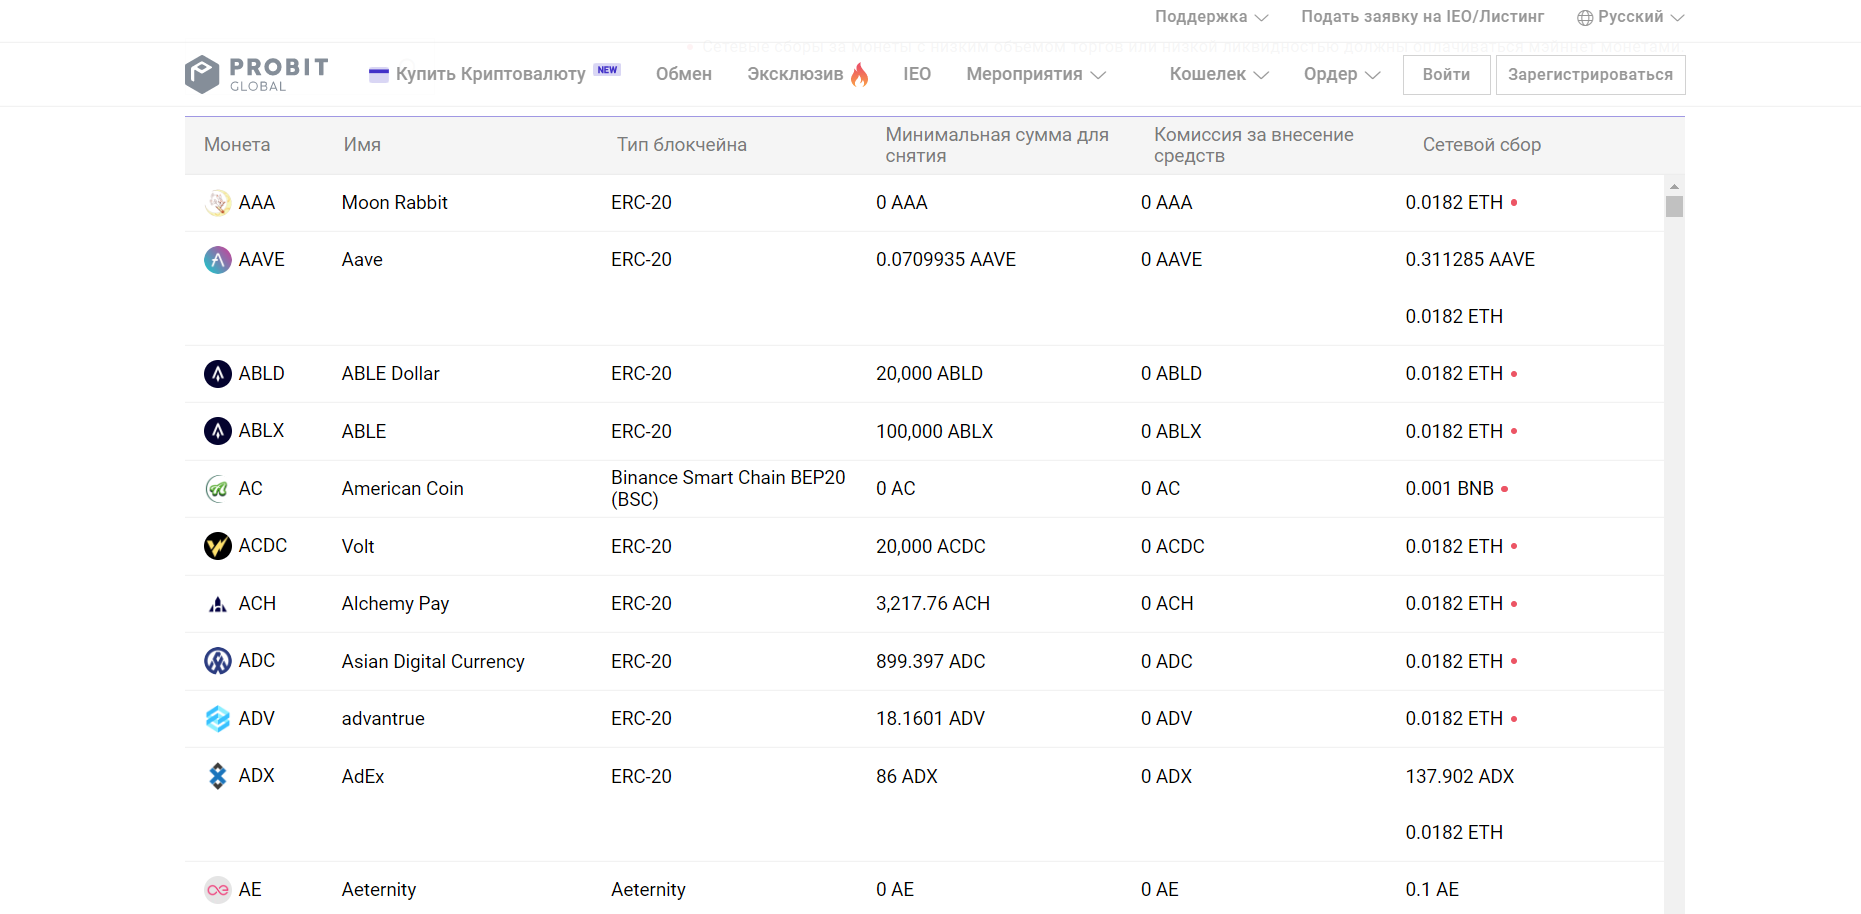Click the Moon Rabbit coin icon
The height and width of the screenshot is (914, 1861).
coord(217,202)
